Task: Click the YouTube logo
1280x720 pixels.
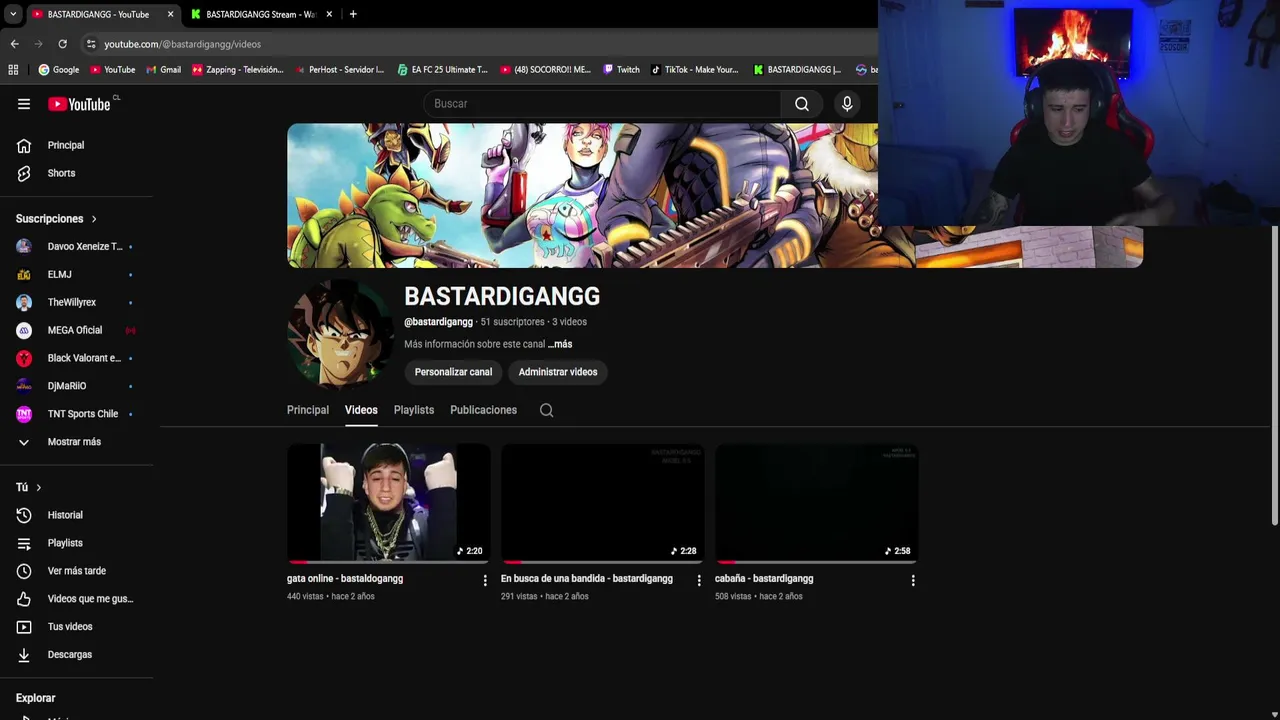Action: pos(79,104)
